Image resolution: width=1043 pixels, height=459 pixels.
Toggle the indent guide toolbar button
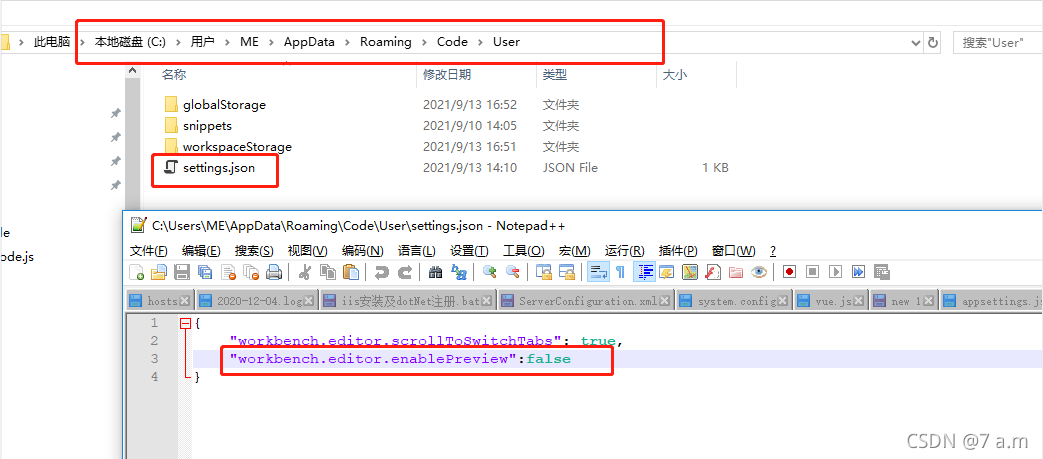click(644, 271)
